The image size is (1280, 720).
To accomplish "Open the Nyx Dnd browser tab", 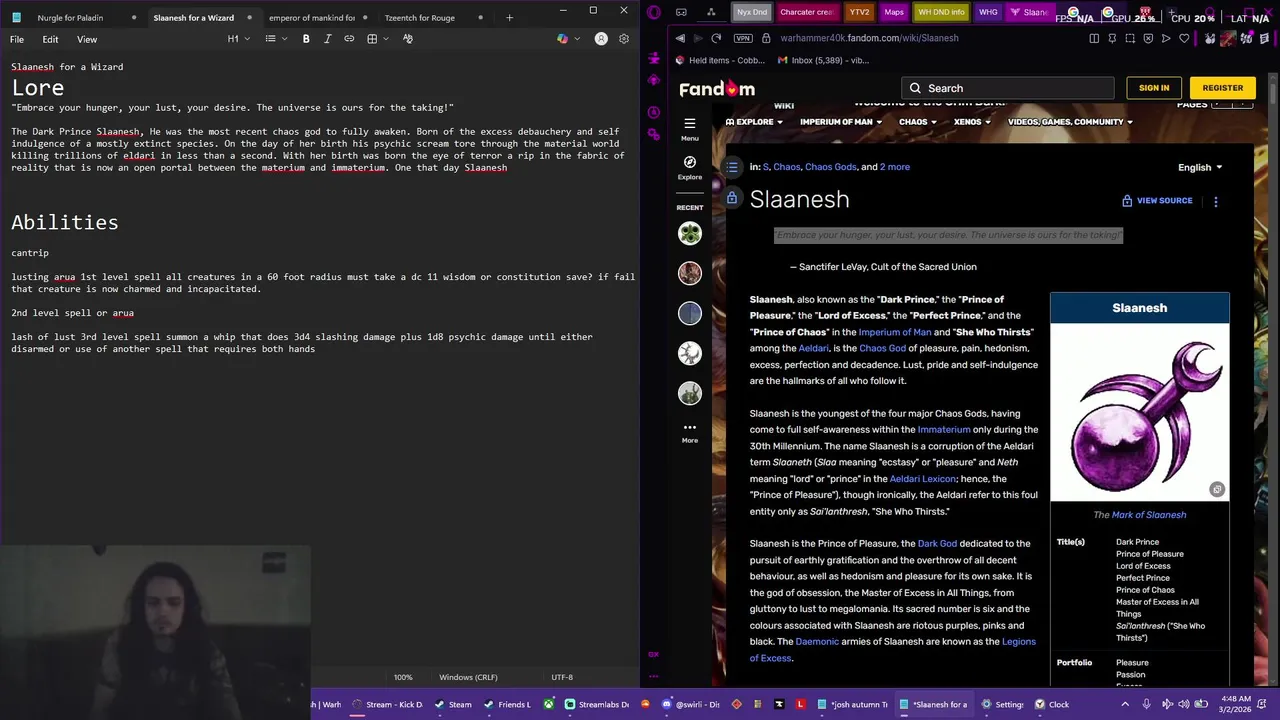I will [x=752, y=12].
